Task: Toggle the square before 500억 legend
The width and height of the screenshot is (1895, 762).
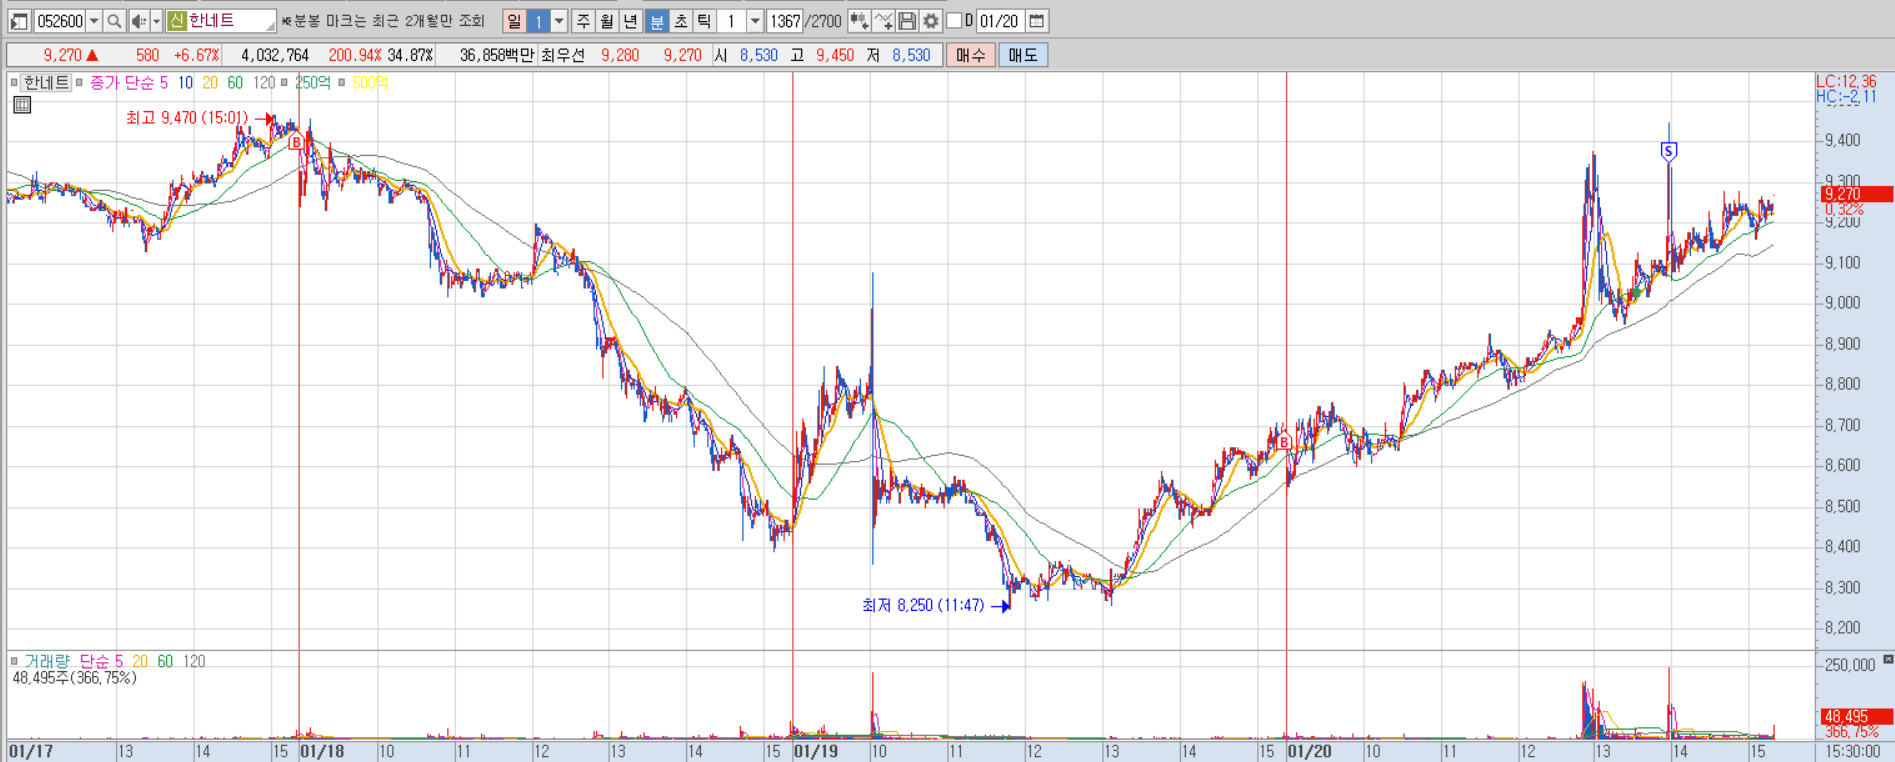Action: pos(342,83)
